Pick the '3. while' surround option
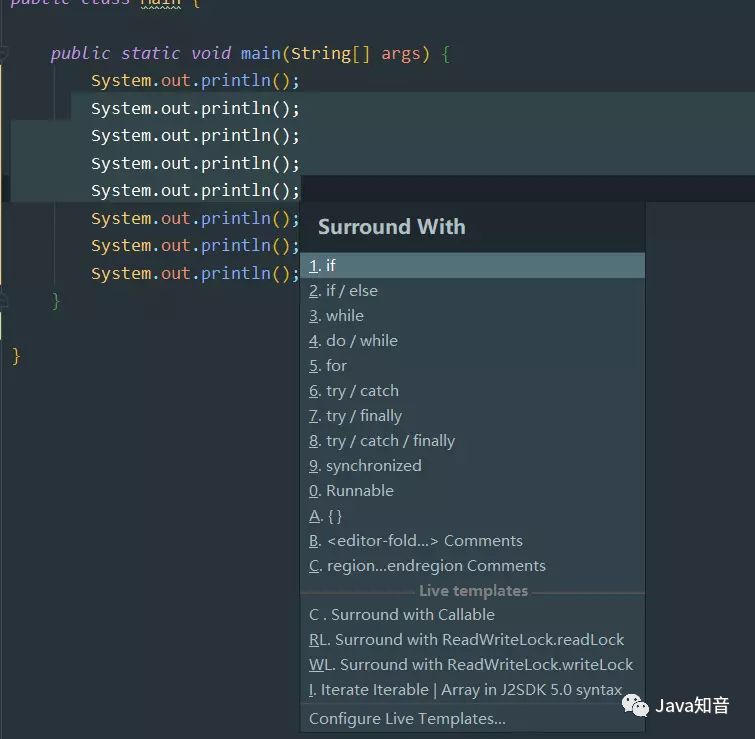 click(x=472, y=315)
